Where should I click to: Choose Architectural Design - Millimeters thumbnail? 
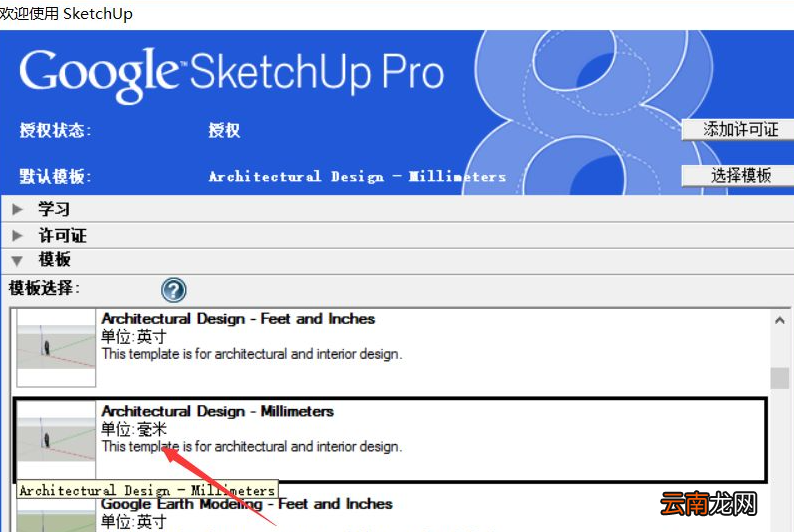point(56,439)
